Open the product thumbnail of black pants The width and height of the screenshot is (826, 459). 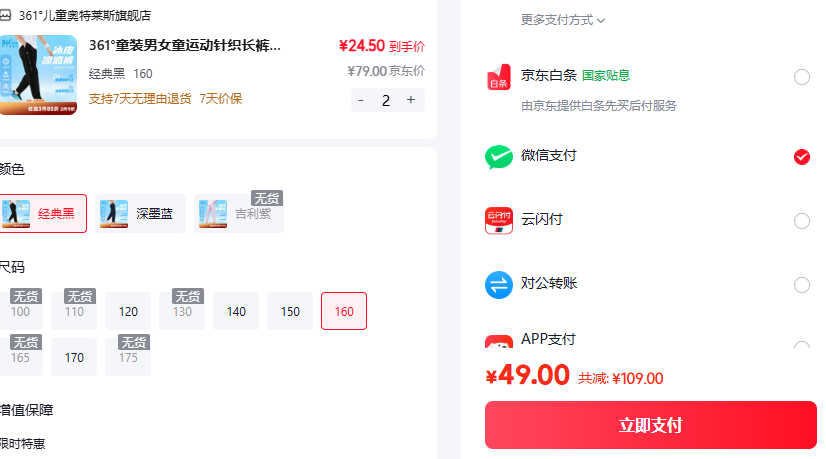click(38, 75)
